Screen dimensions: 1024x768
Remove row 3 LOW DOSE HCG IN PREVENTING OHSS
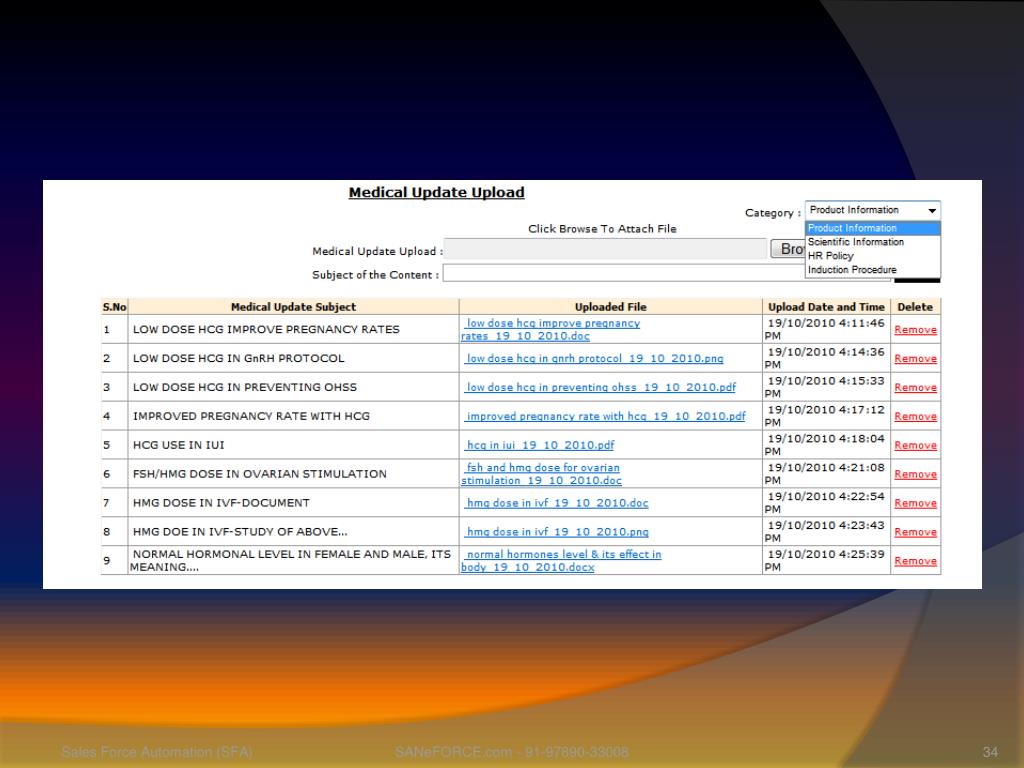916,387
